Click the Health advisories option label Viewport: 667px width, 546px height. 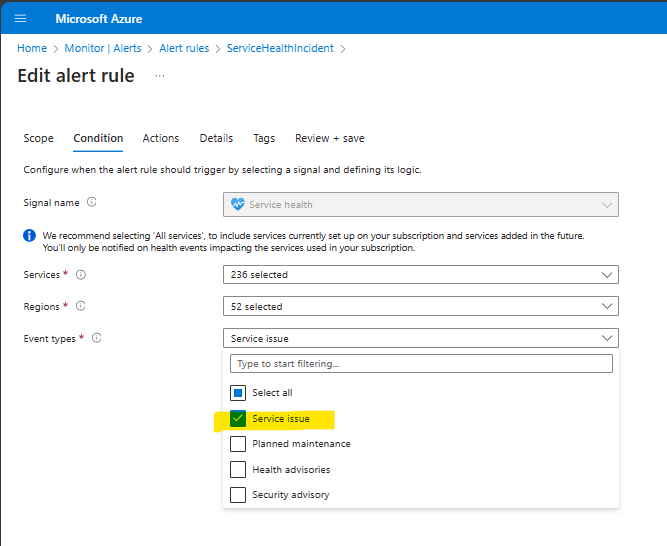291,469
